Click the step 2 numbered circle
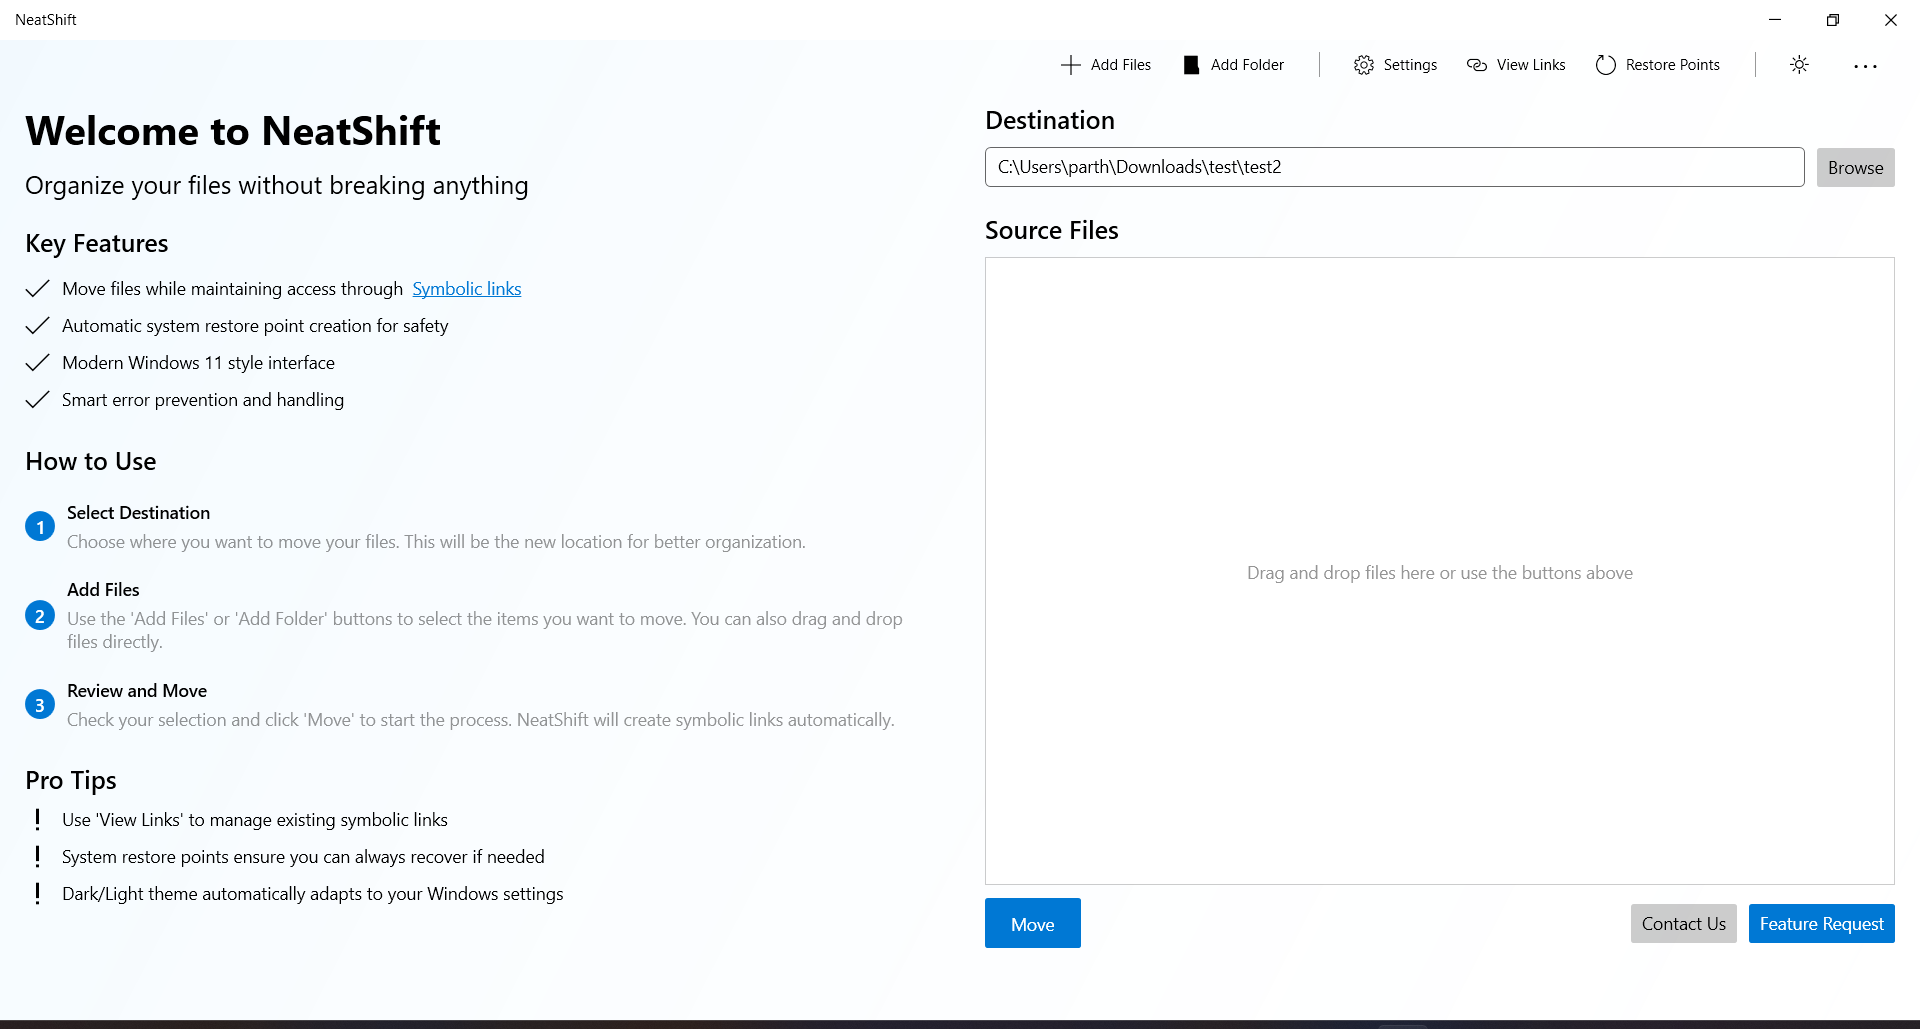 pyautogui.click(x=40, y=616)
